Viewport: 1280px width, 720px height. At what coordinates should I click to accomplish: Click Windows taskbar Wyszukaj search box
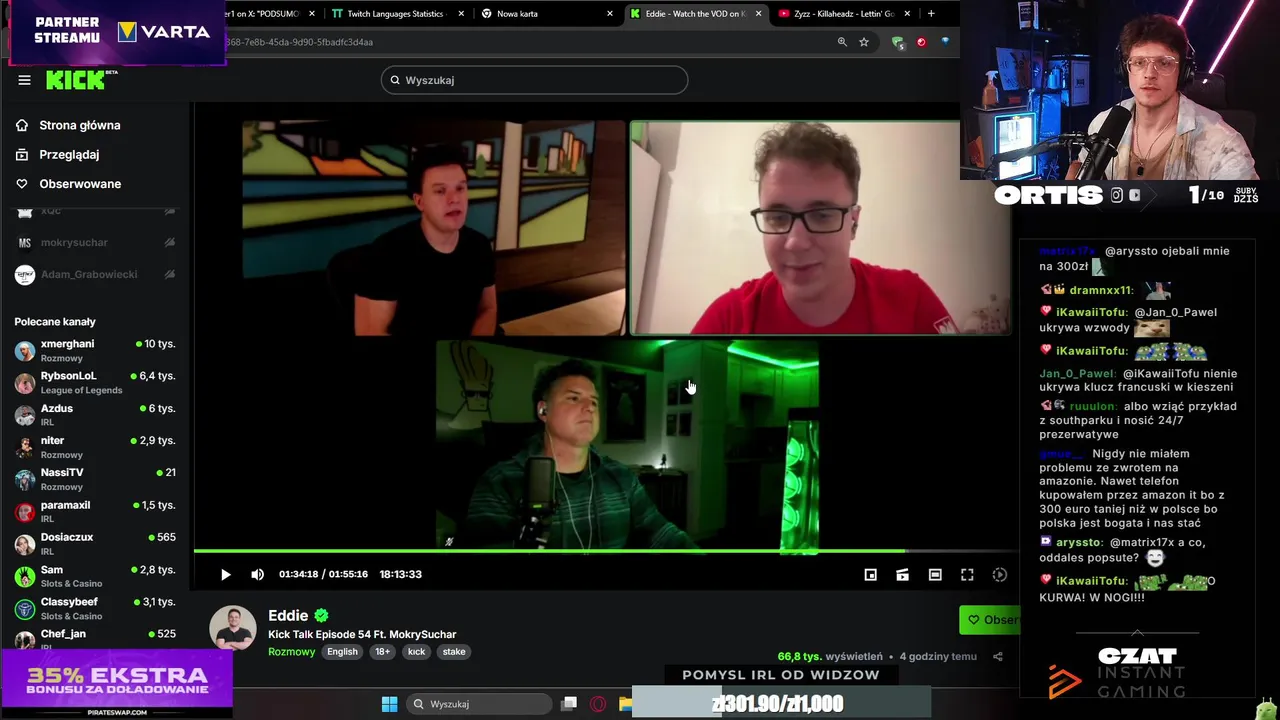click(478, 704)
